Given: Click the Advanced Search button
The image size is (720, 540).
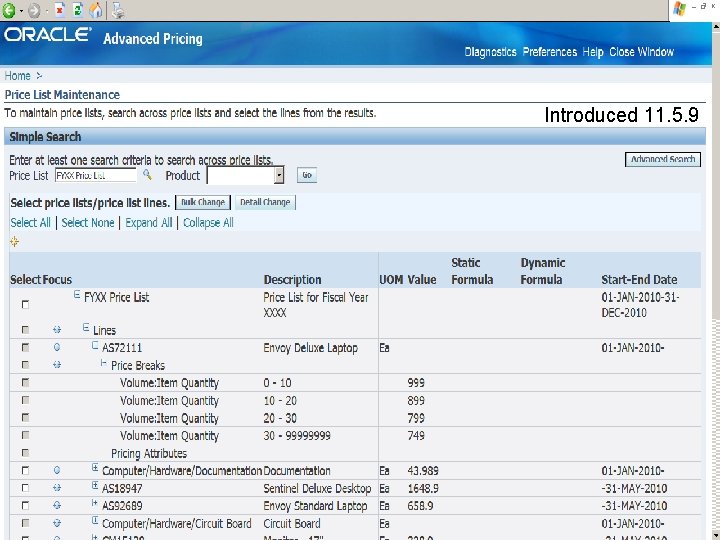Looking at the screenshot, I should tap(663, 159).
